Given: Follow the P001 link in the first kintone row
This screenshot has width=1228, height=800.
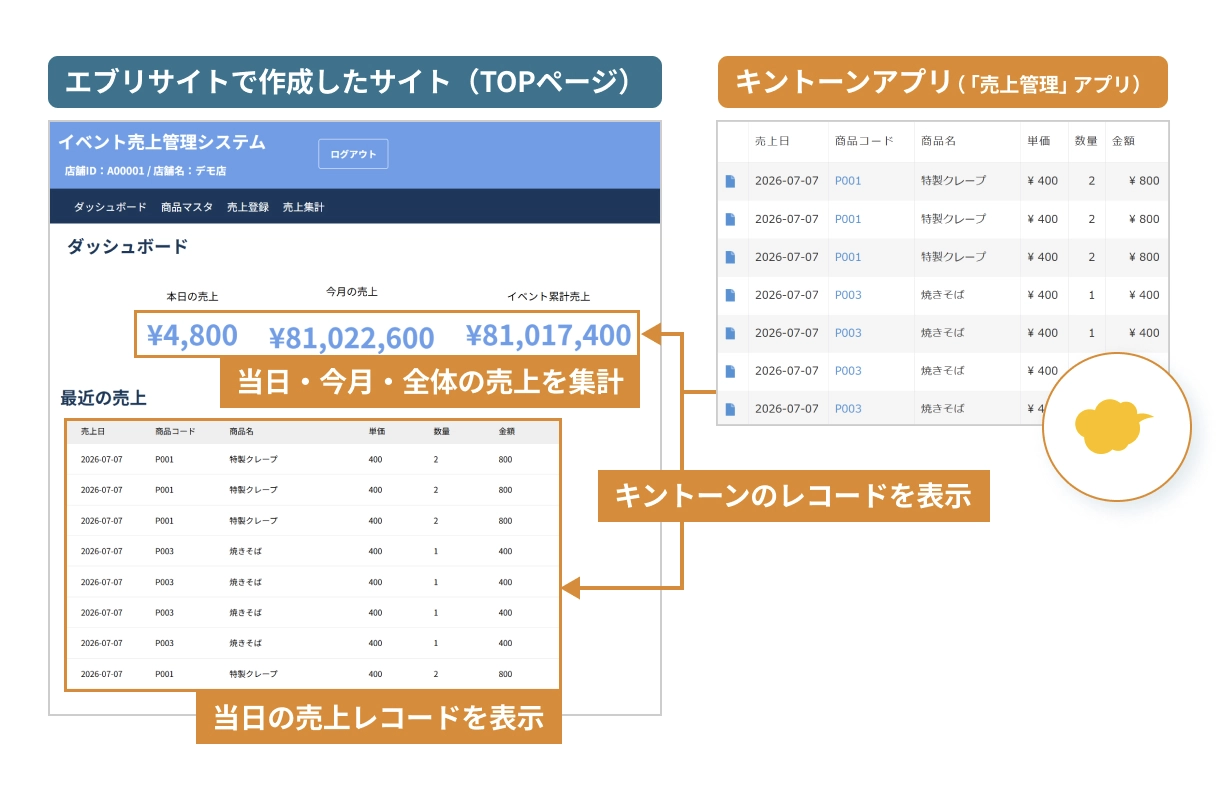Looking at the screenshot, I should [x=848, y=181].
